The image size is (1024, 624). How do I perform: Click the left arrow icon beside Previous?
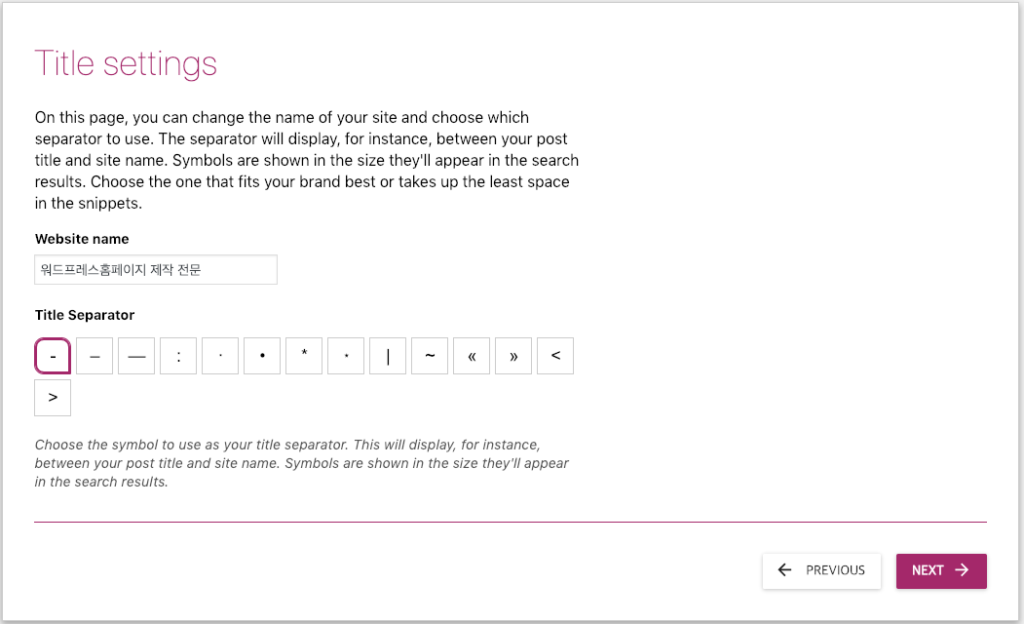click(785, 570)
